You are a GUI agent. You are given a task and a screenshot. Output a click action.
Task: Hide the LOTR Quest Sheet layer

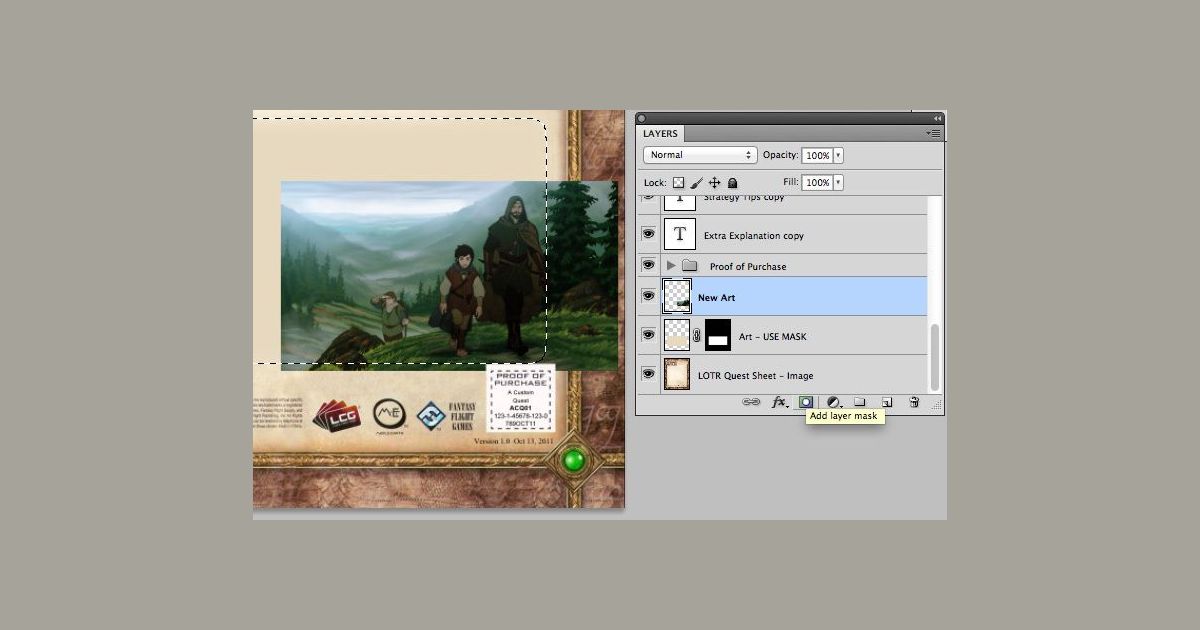click(648, 374)
